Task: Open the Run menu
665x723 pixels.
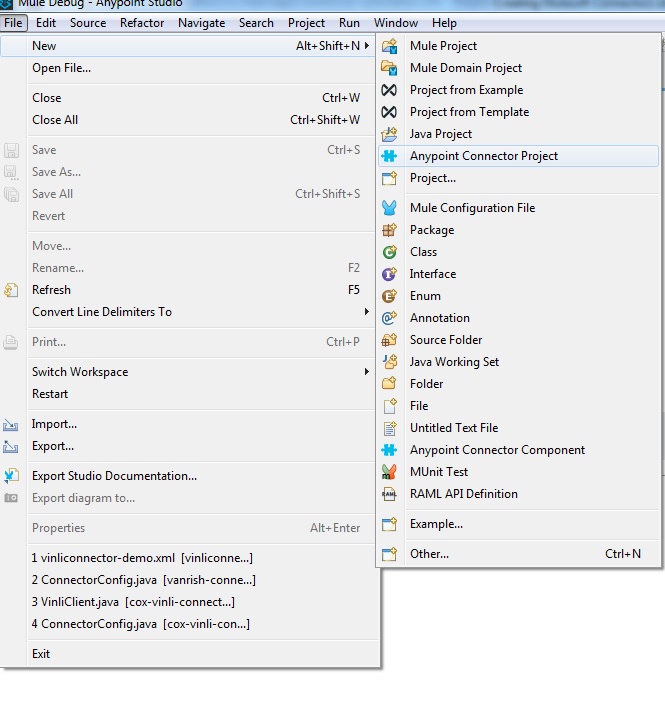Action: (349, 23)
